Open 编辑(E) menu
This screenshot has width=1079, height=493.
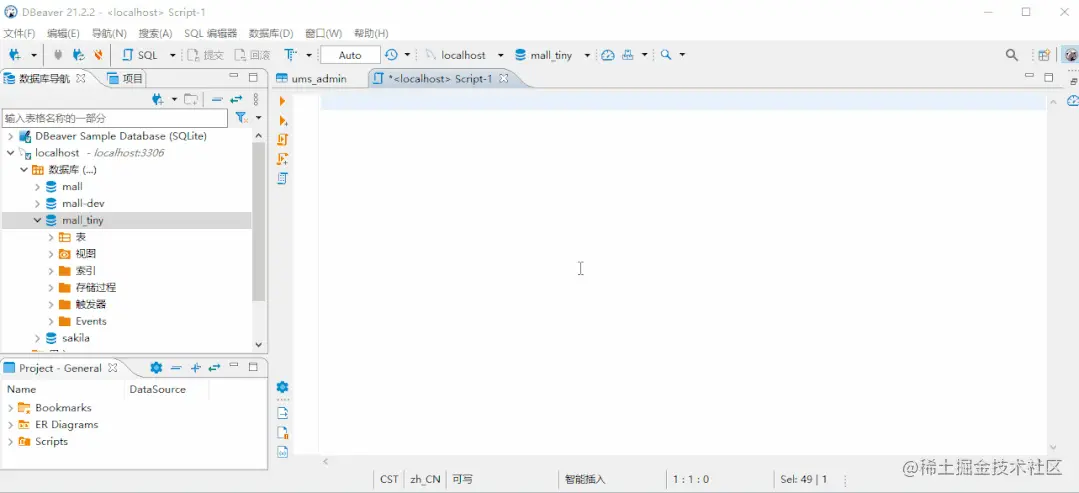point(63,33)
